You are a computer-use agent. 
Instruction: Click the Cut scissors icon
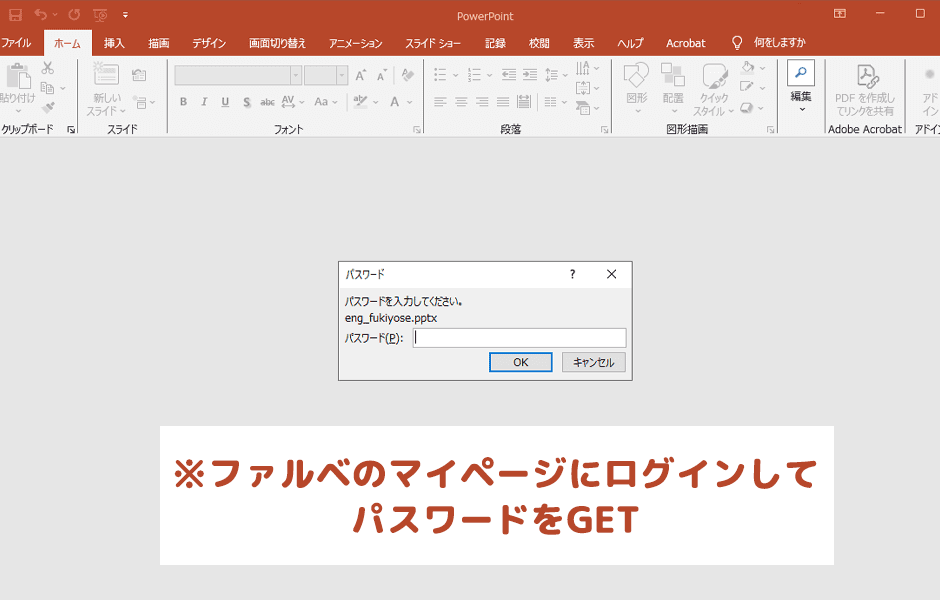(x=48, y=68)
